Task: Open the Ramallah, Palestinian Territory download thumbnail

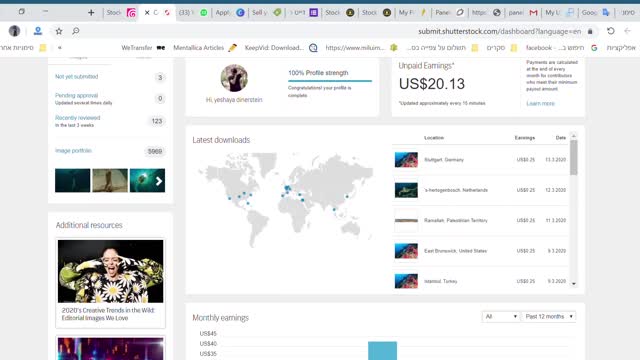Action: coord(406,220)
